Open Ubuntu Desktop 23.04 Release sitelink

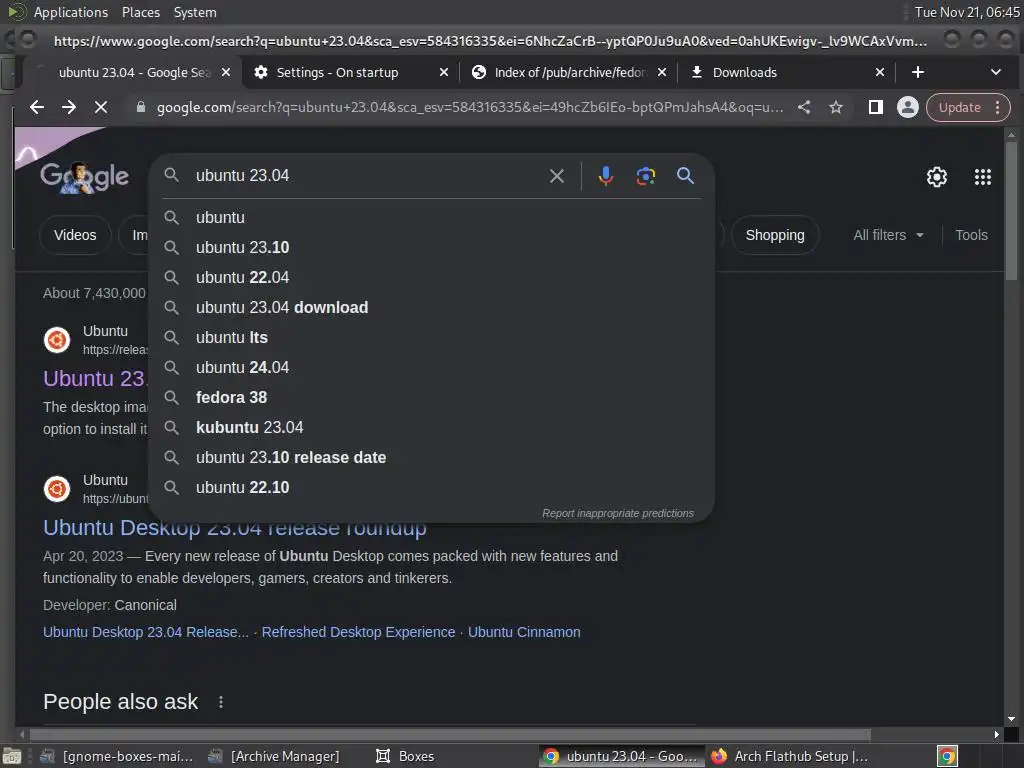coord(146,632)
